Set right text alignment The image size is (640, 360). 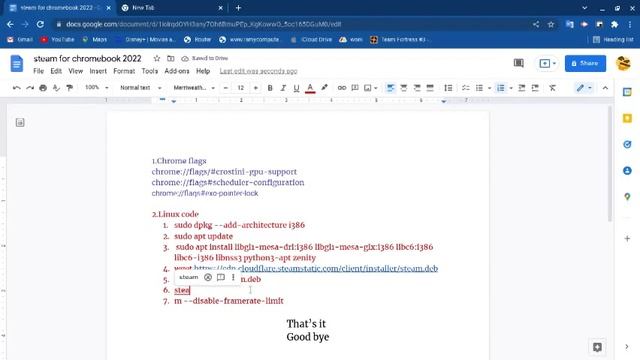coord(417,88)
